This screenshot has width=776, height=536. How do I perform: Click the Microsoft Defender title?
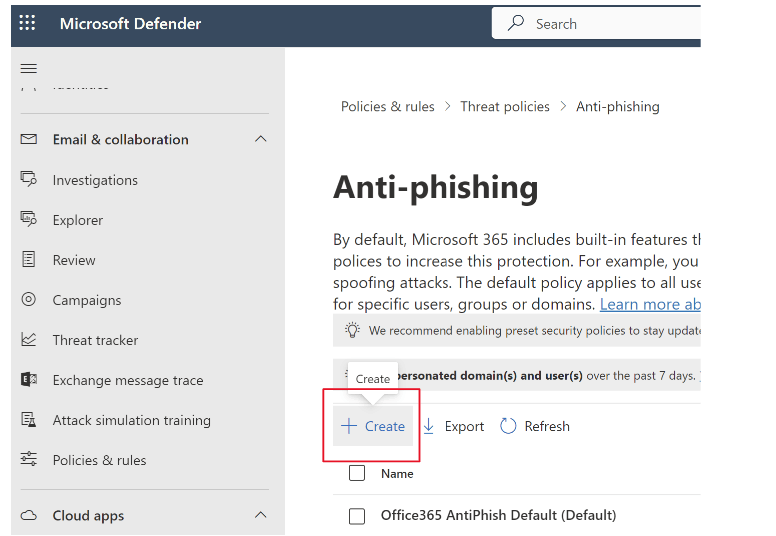point(130,23)
